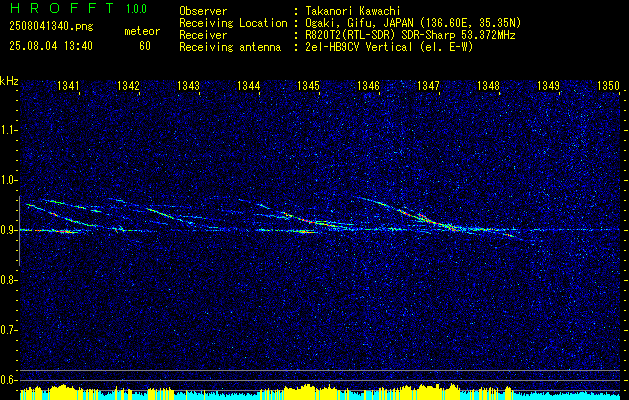Click time axis marker 1347
The width and height of the screenshot is (629, 400).
point(428,85)
